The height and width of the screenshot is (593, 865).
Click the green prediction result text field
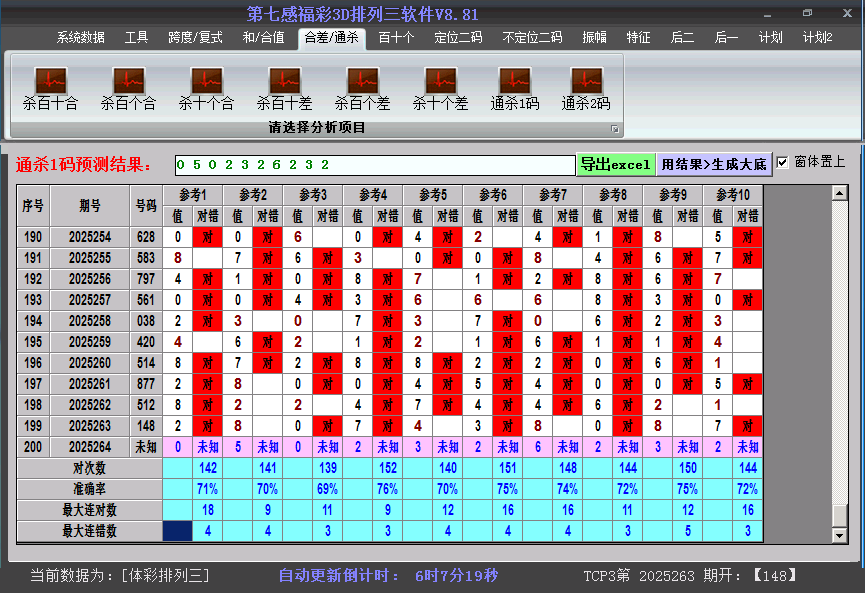pos(374,164)
